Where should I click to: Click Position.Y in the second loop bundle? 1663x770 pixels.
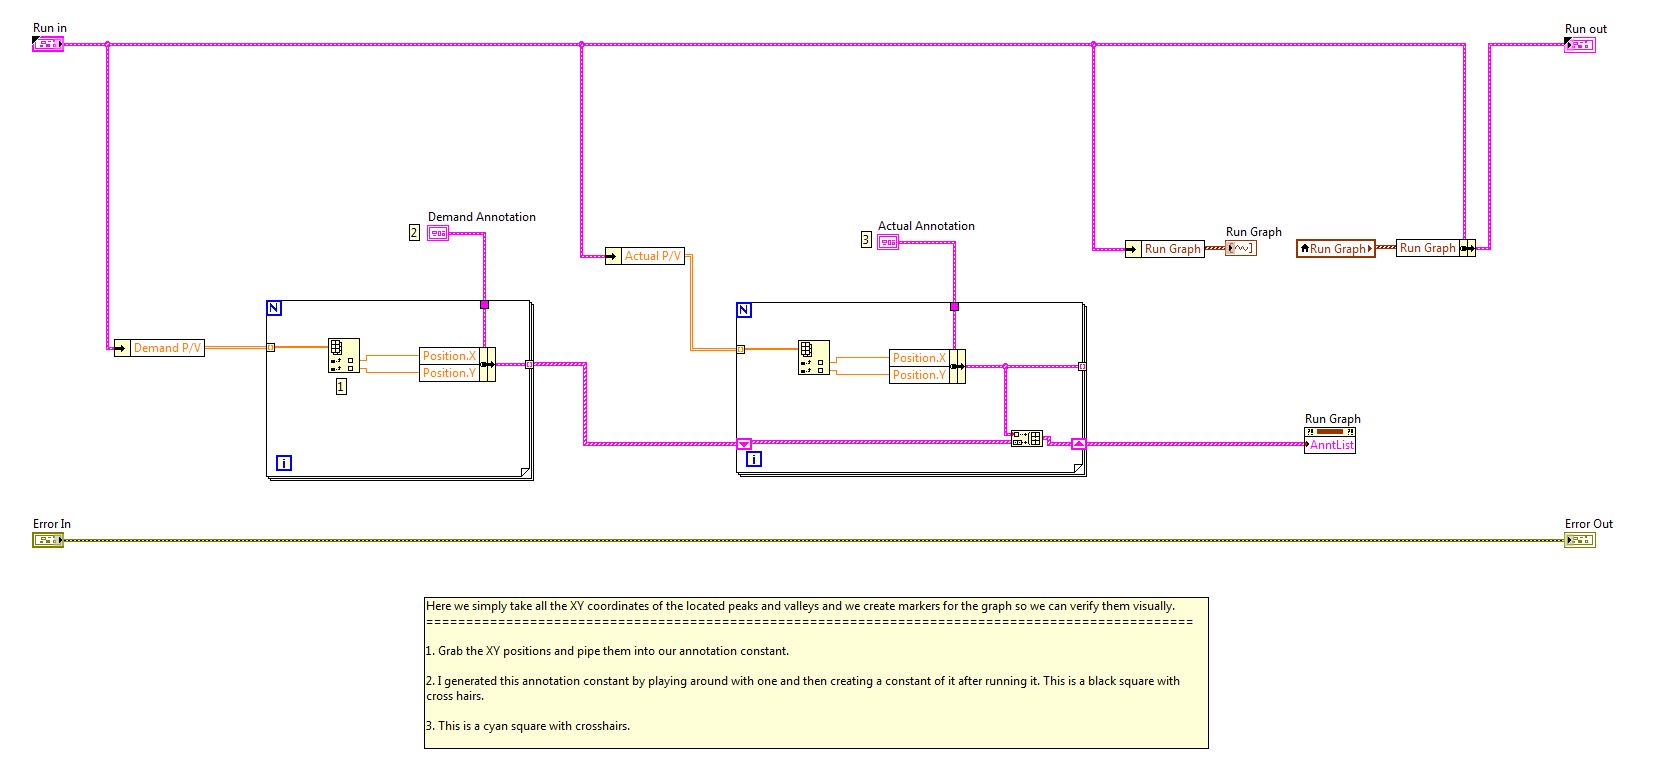(919, 375)
